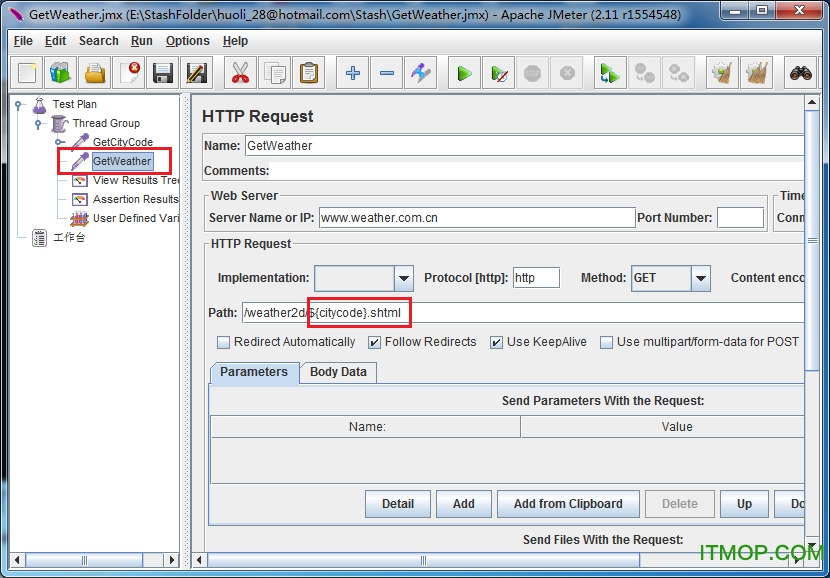Toggle the Use KeepAlive checkbox

point(496,342)
